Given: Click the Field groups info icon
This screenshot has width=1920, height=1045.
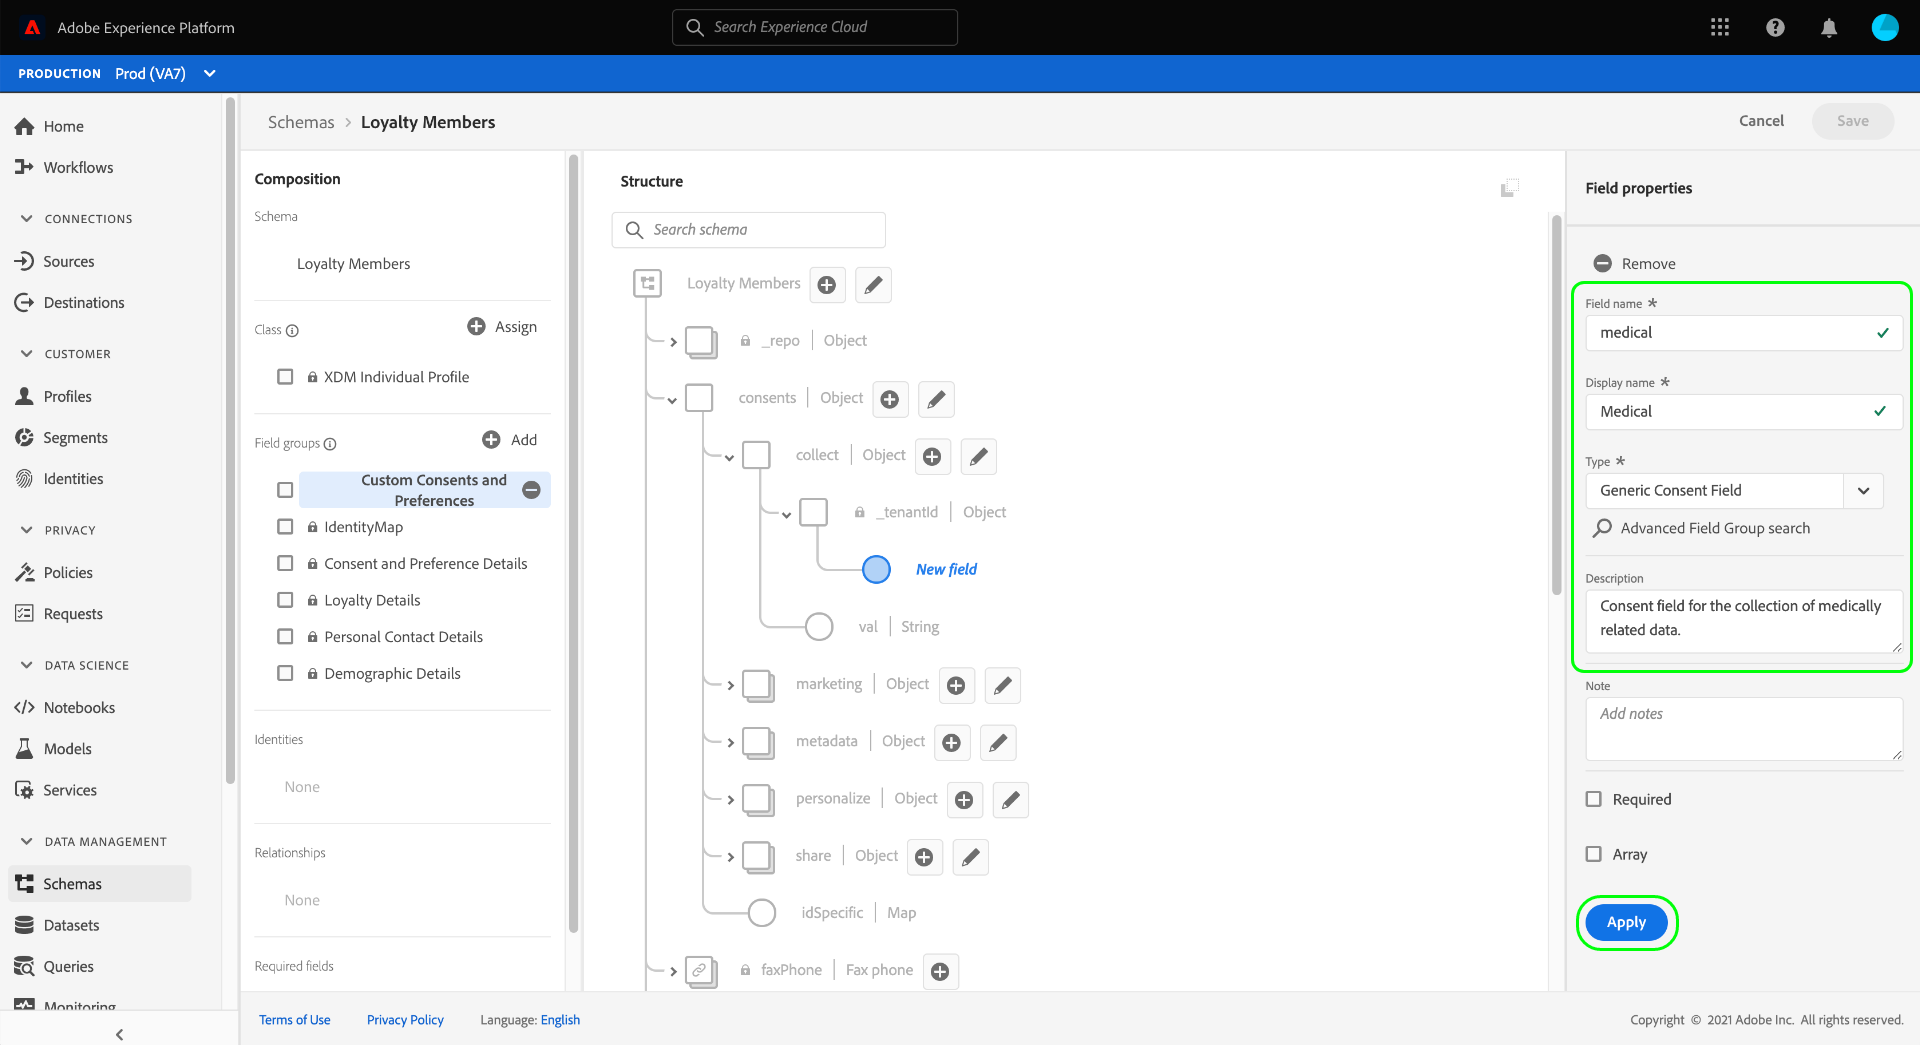Looking at the screenshot, I should click(x=330, y=444).
